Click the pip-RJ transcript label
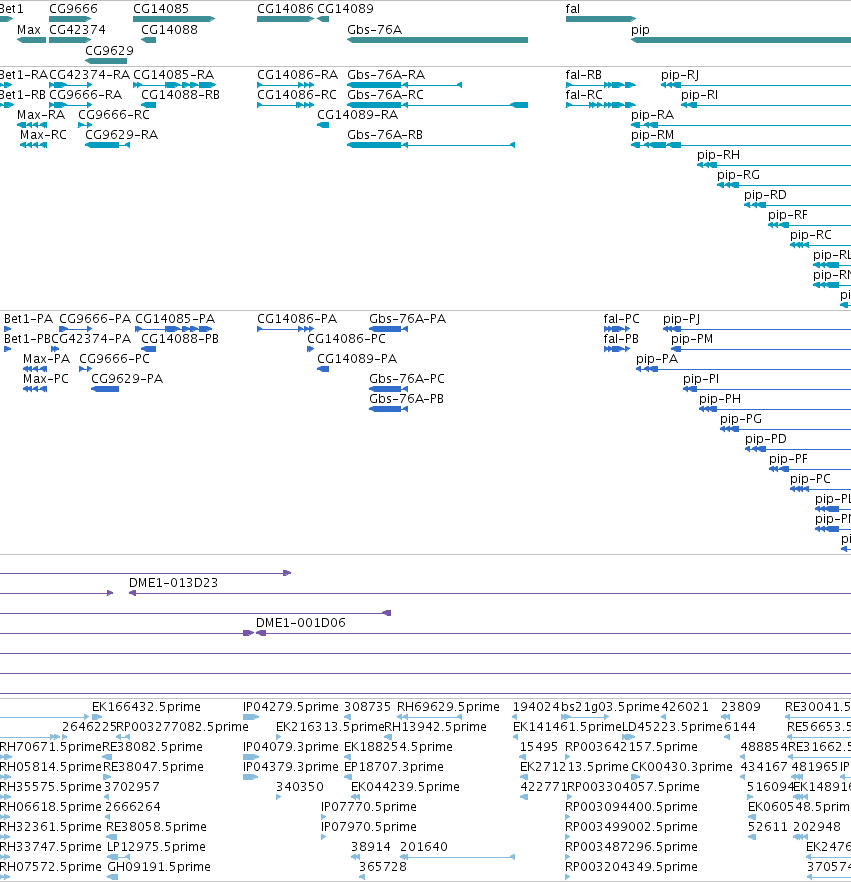The width and height of the screenshot is (851, 882). point(680,75)
